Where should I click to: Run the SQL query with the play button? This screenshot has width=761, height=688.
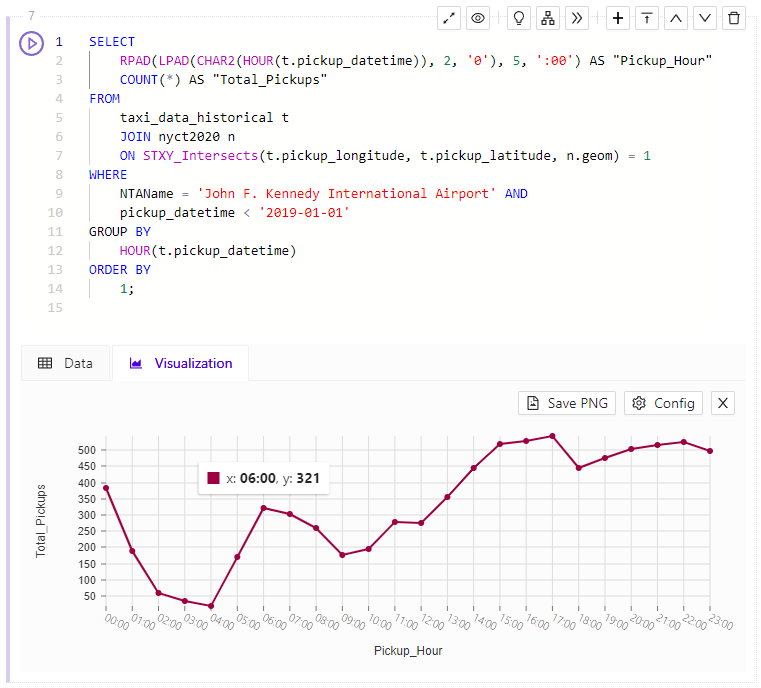32,43
